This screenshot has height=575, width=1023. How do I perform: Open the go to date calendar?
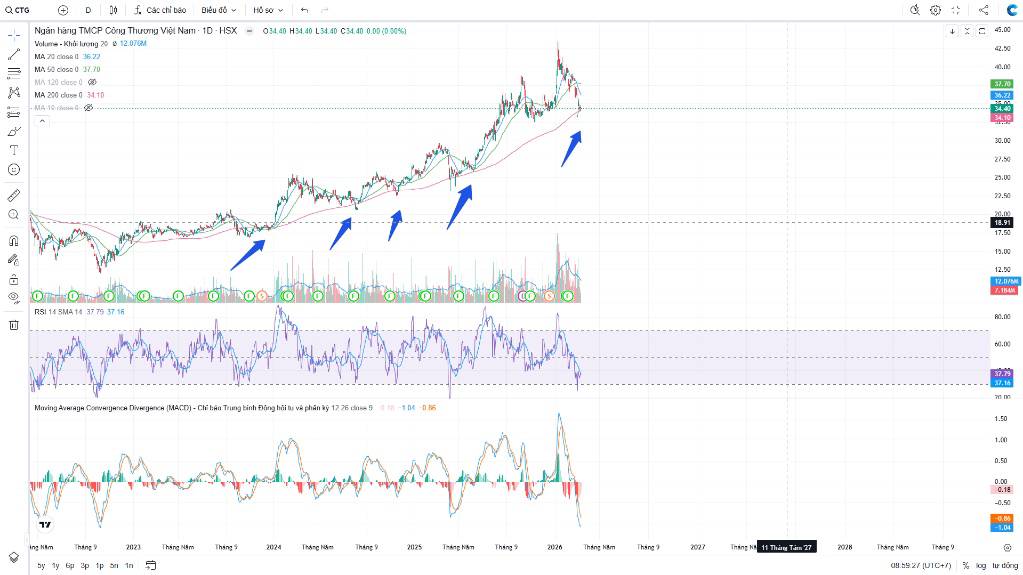pos(151,566)
